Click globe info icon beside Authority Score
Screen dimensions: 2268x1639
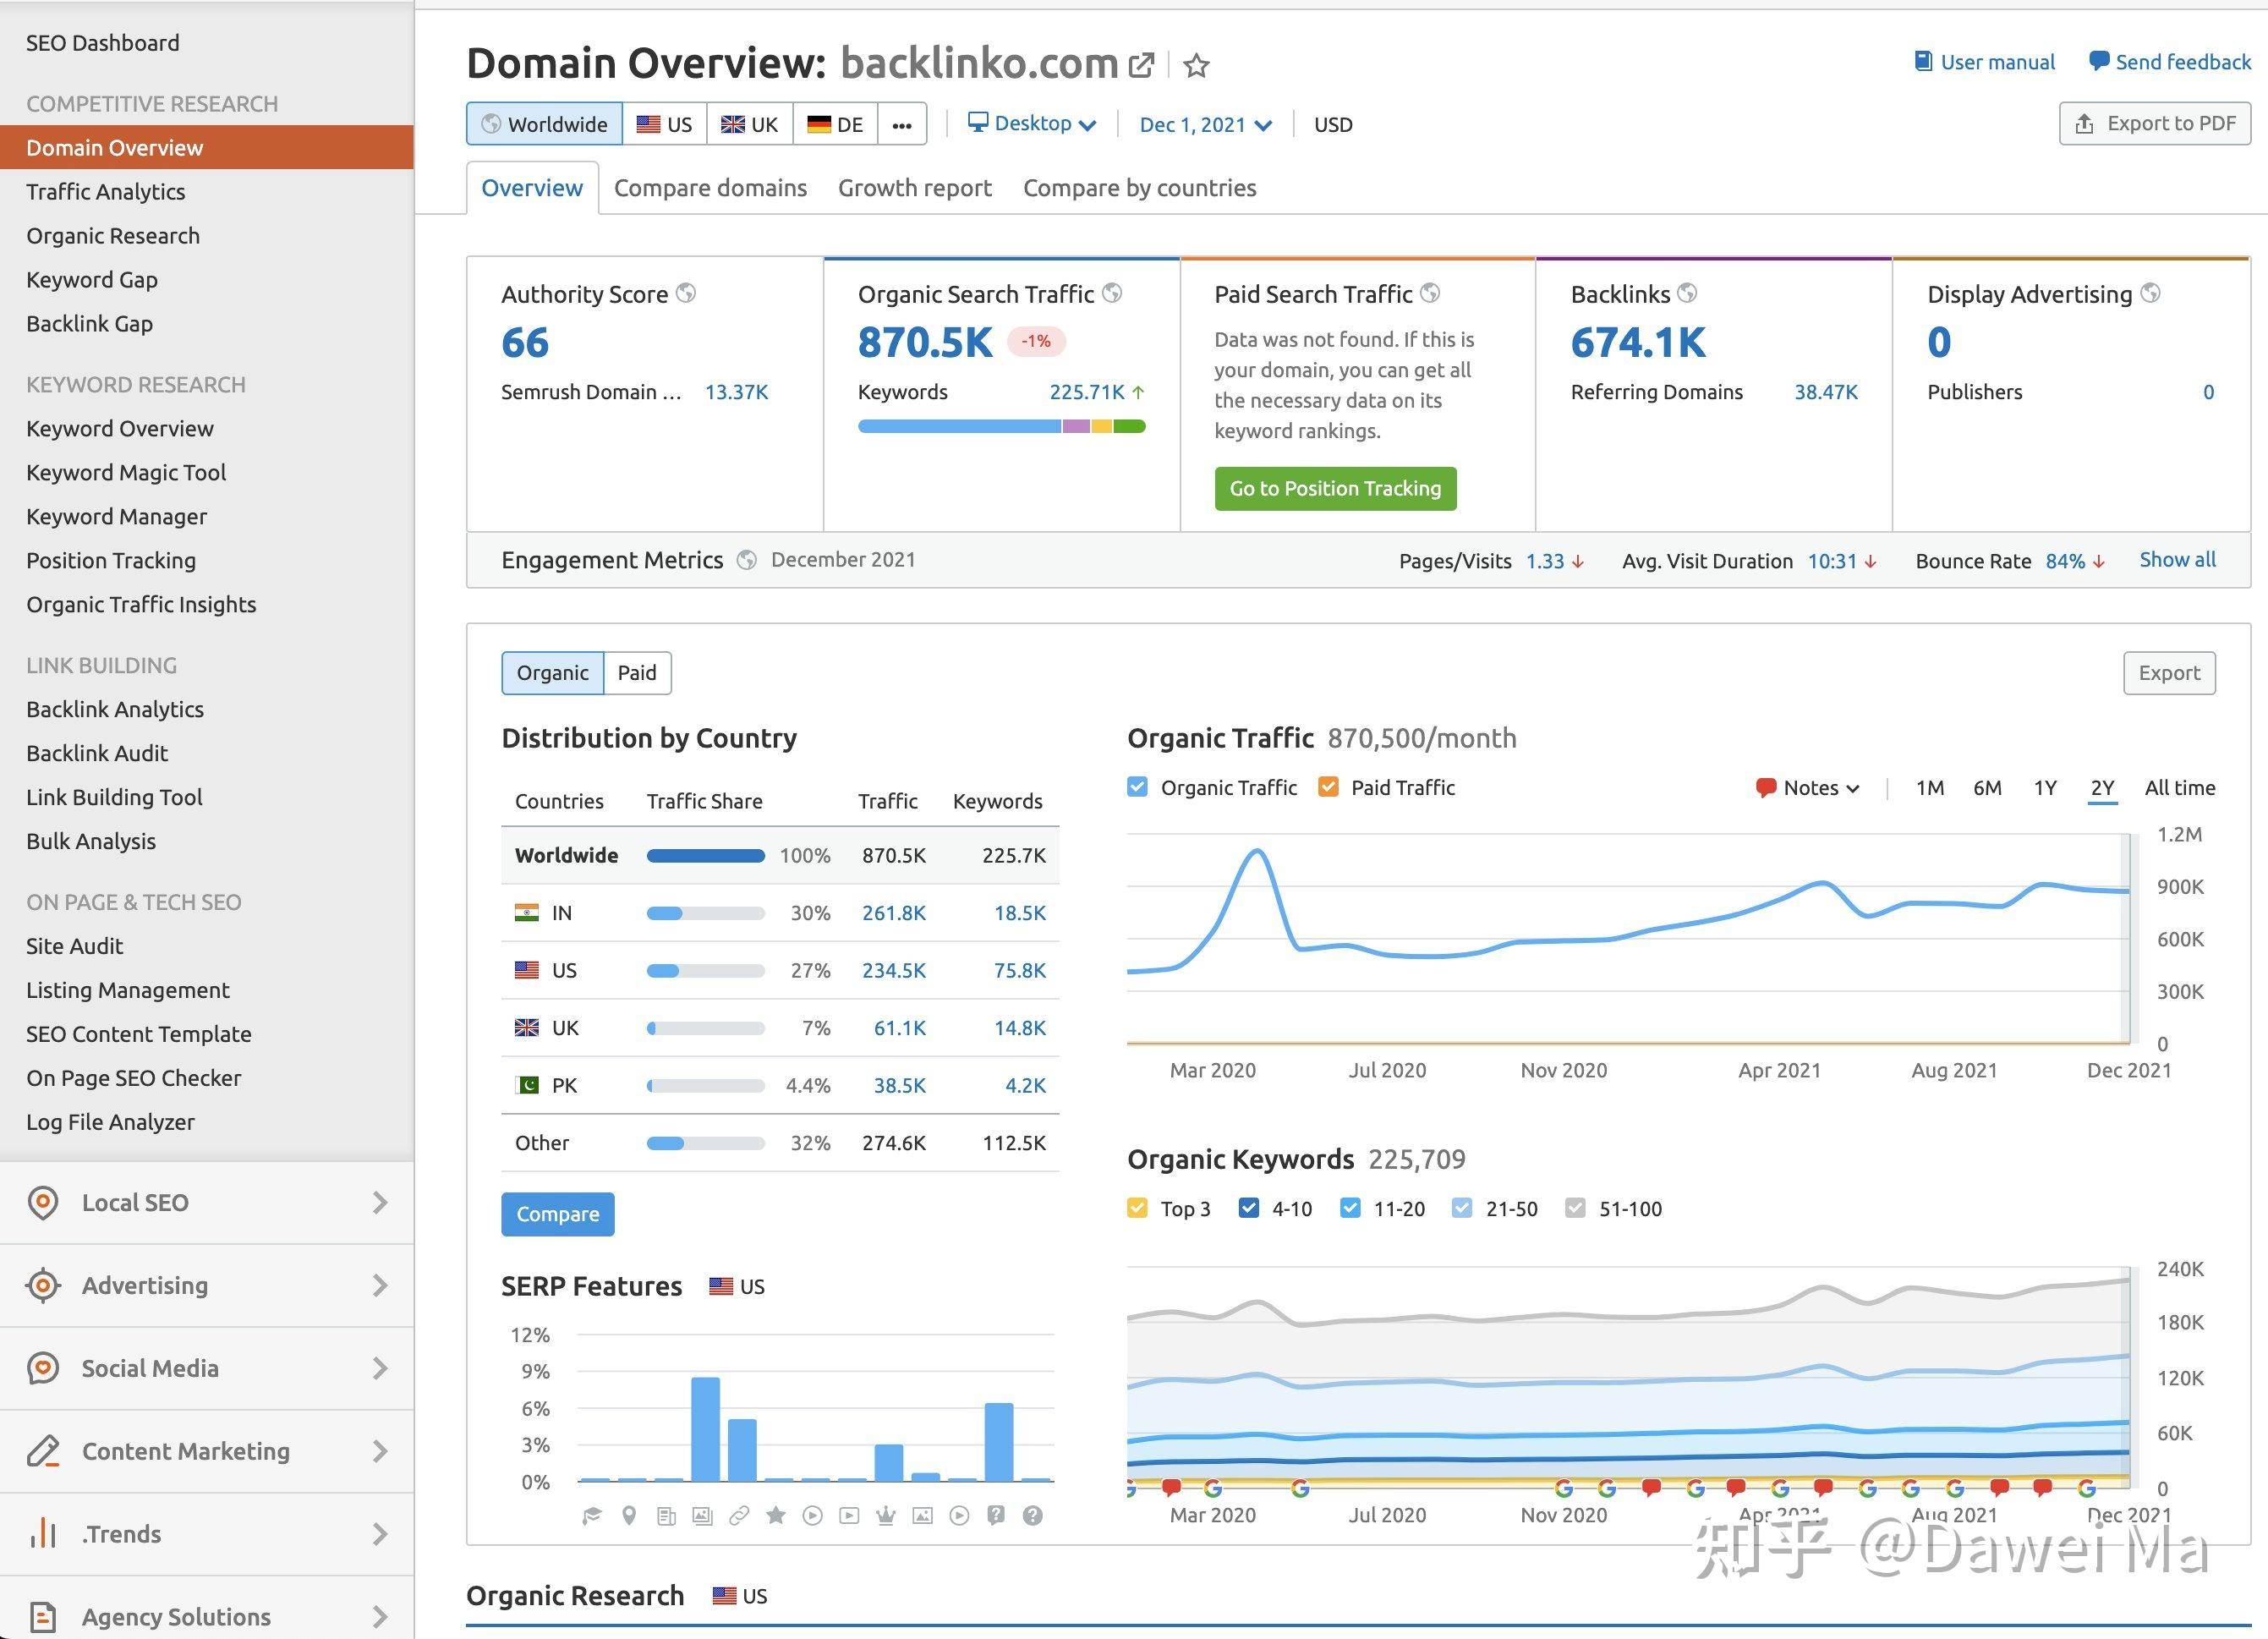[x=686, y=292]
